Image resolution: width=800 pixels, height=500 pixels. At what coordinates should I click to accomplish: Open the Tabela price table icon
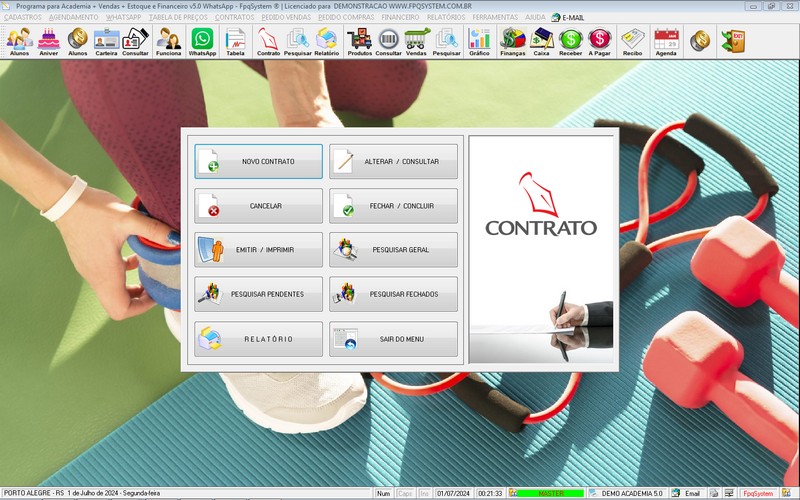pos(235,41)
